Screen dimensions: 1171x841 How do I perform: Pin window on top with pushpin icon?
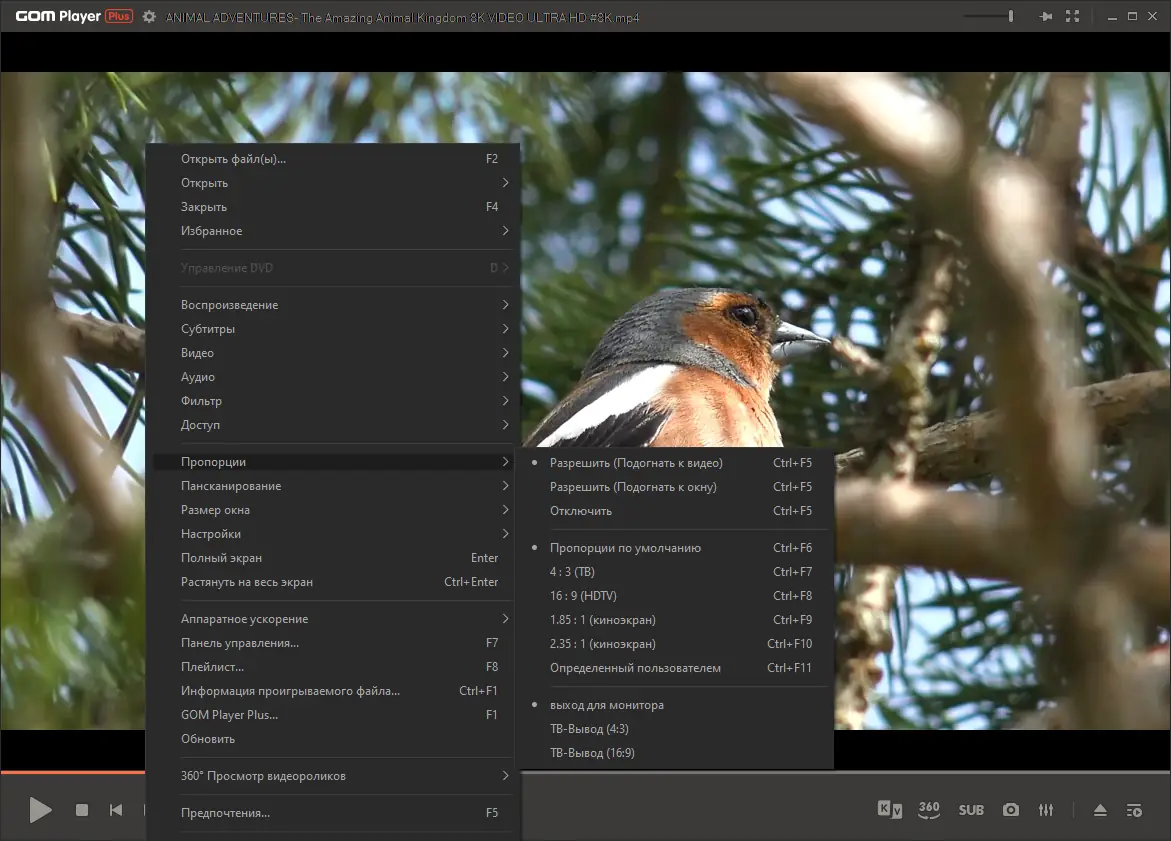coord(1046,16)
